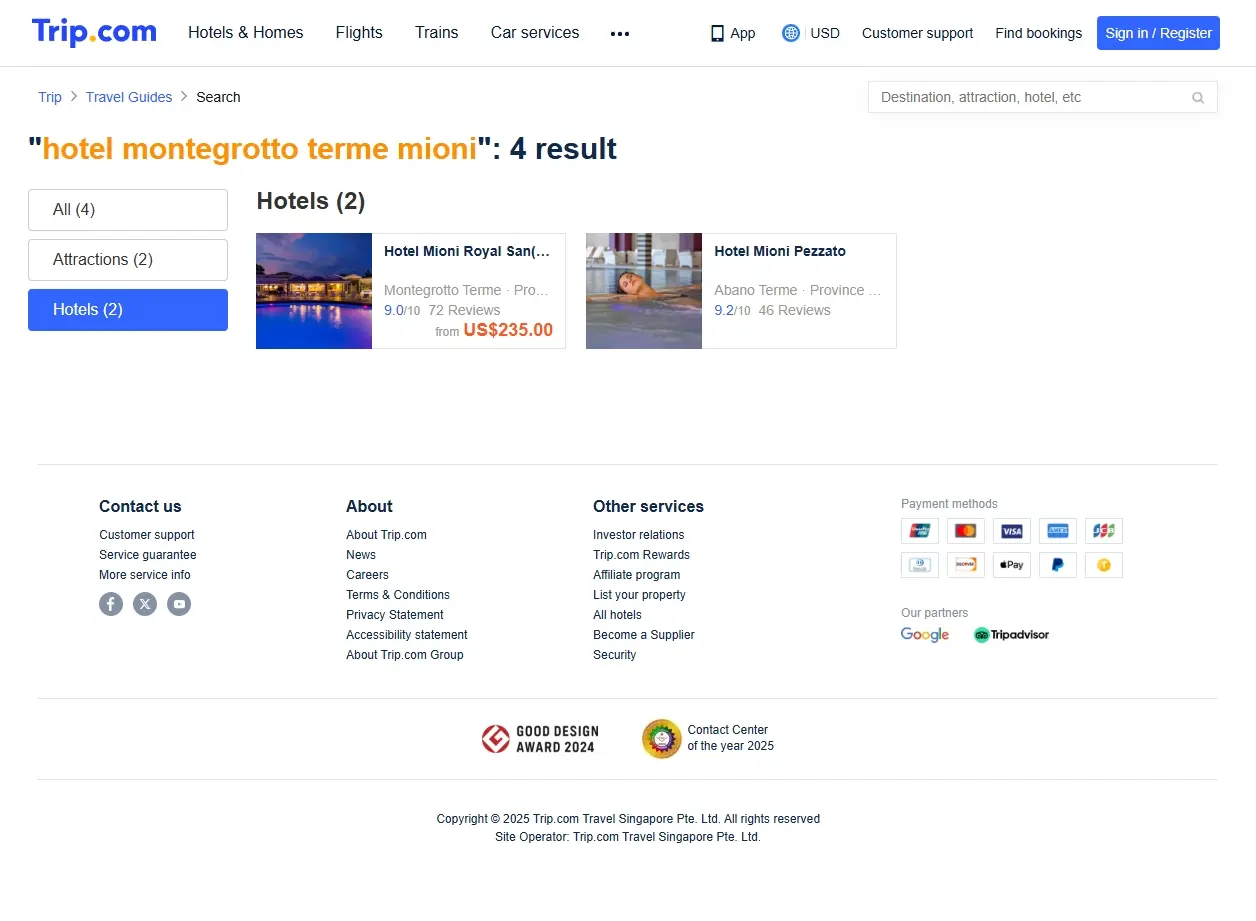The image size is (1256, 921).
Task: Select the Attractions (2) filter tab
Action: [128, 260]
